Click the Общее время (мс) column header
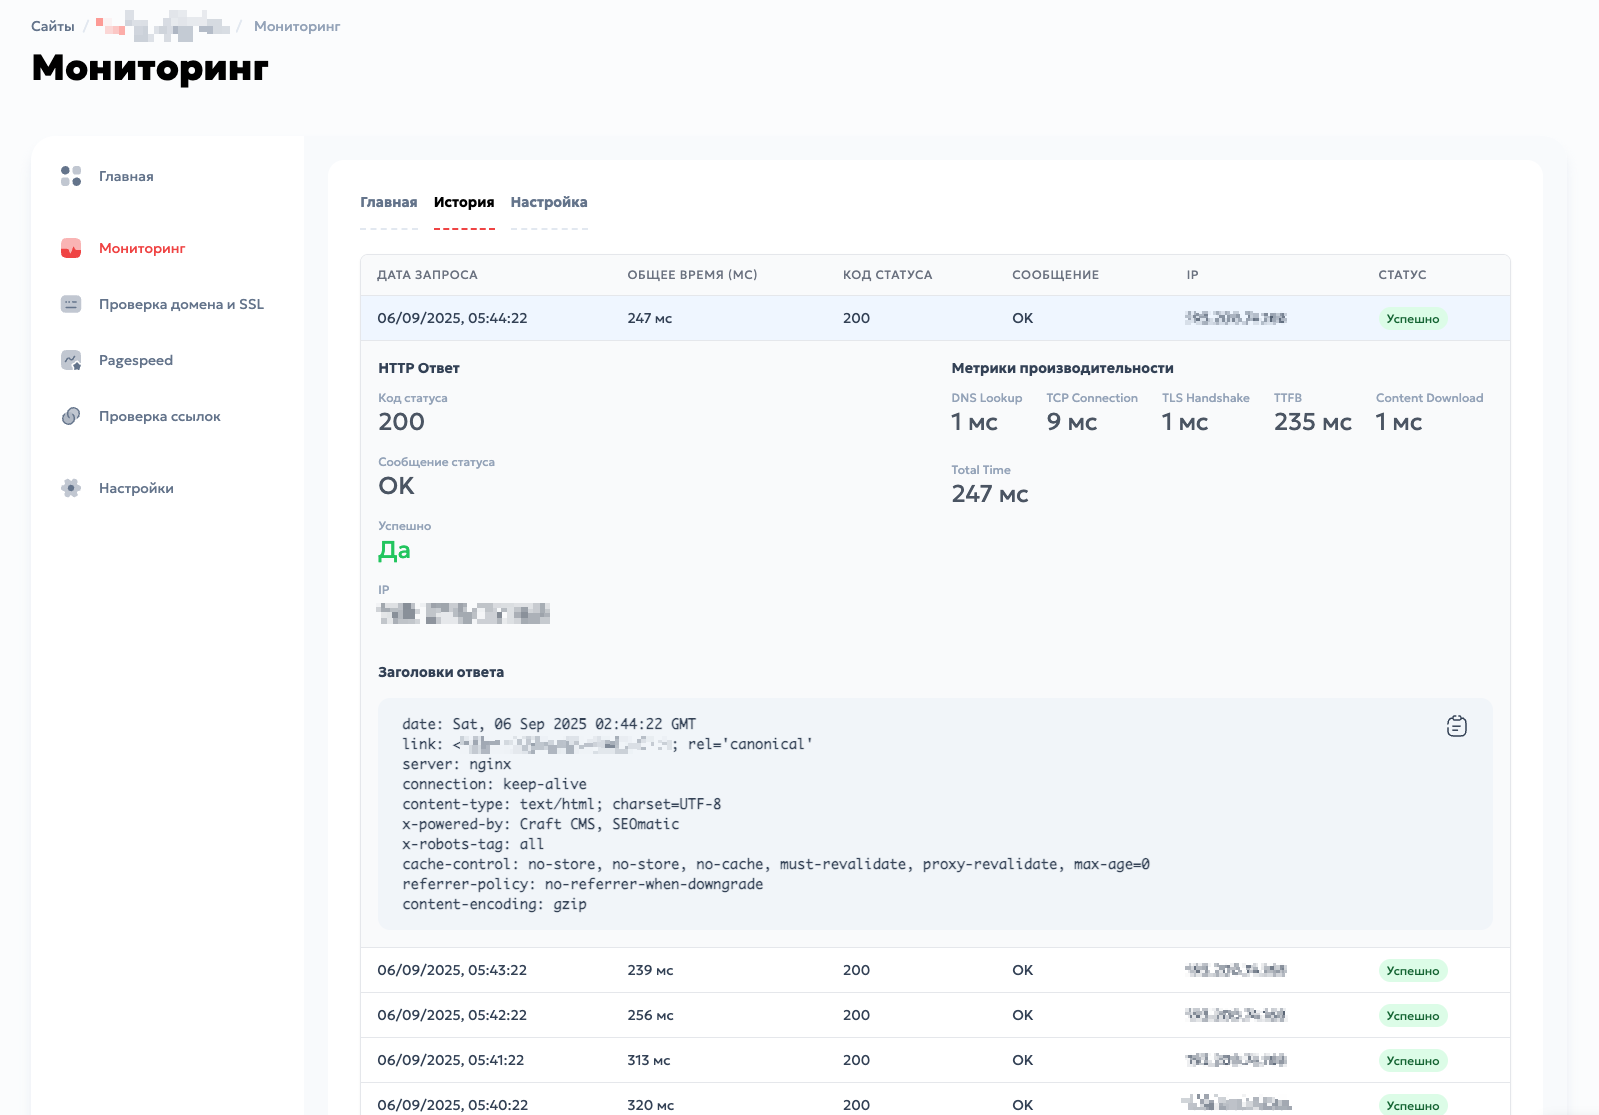The image size is (1599, 1115). point(692,275)
